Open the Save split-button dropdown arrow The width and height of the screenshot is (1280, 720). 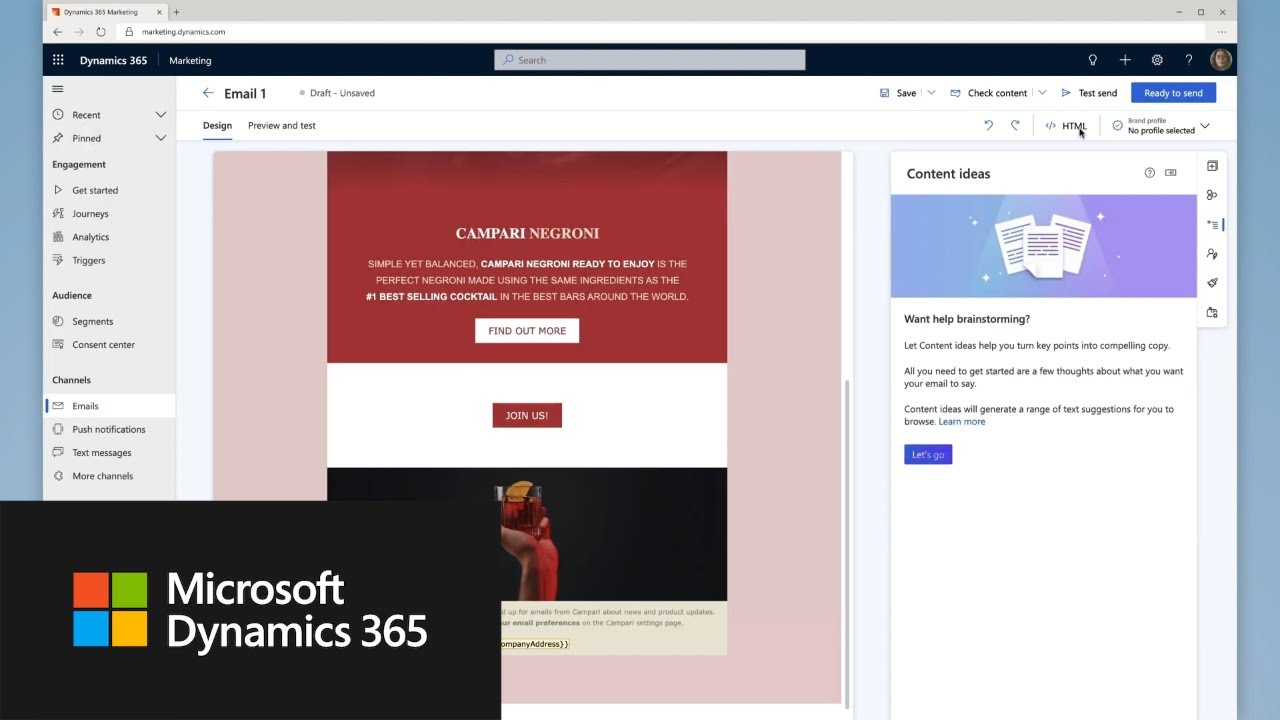click(931, 93)
